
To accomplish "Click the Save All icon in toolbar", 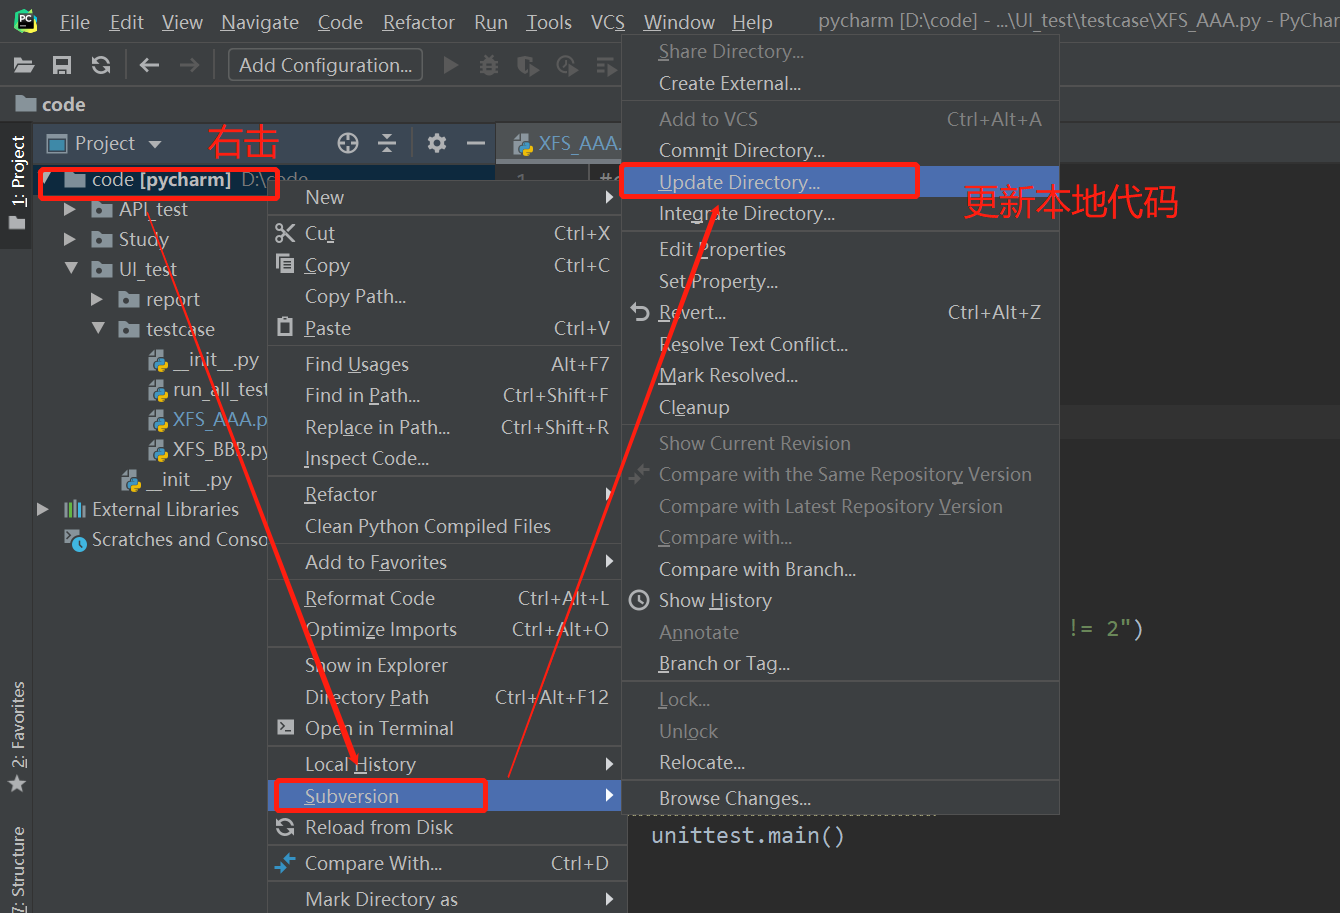I will tap(62, 64).
